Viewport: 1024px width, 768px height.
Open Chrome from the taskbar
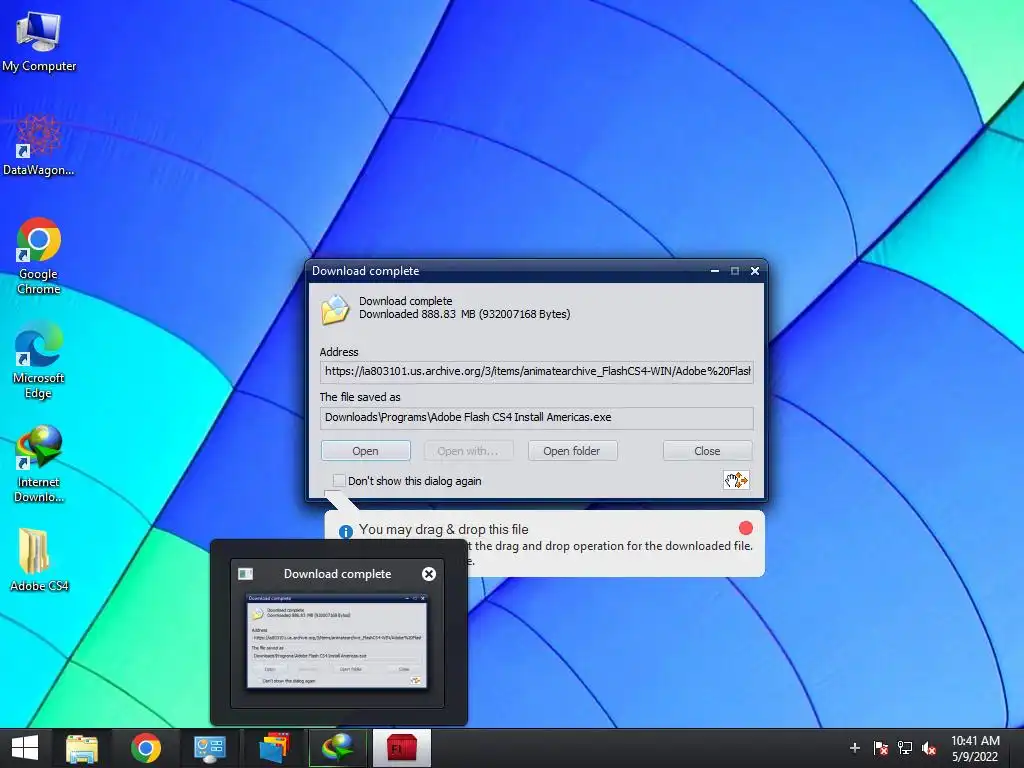(146, 748)
